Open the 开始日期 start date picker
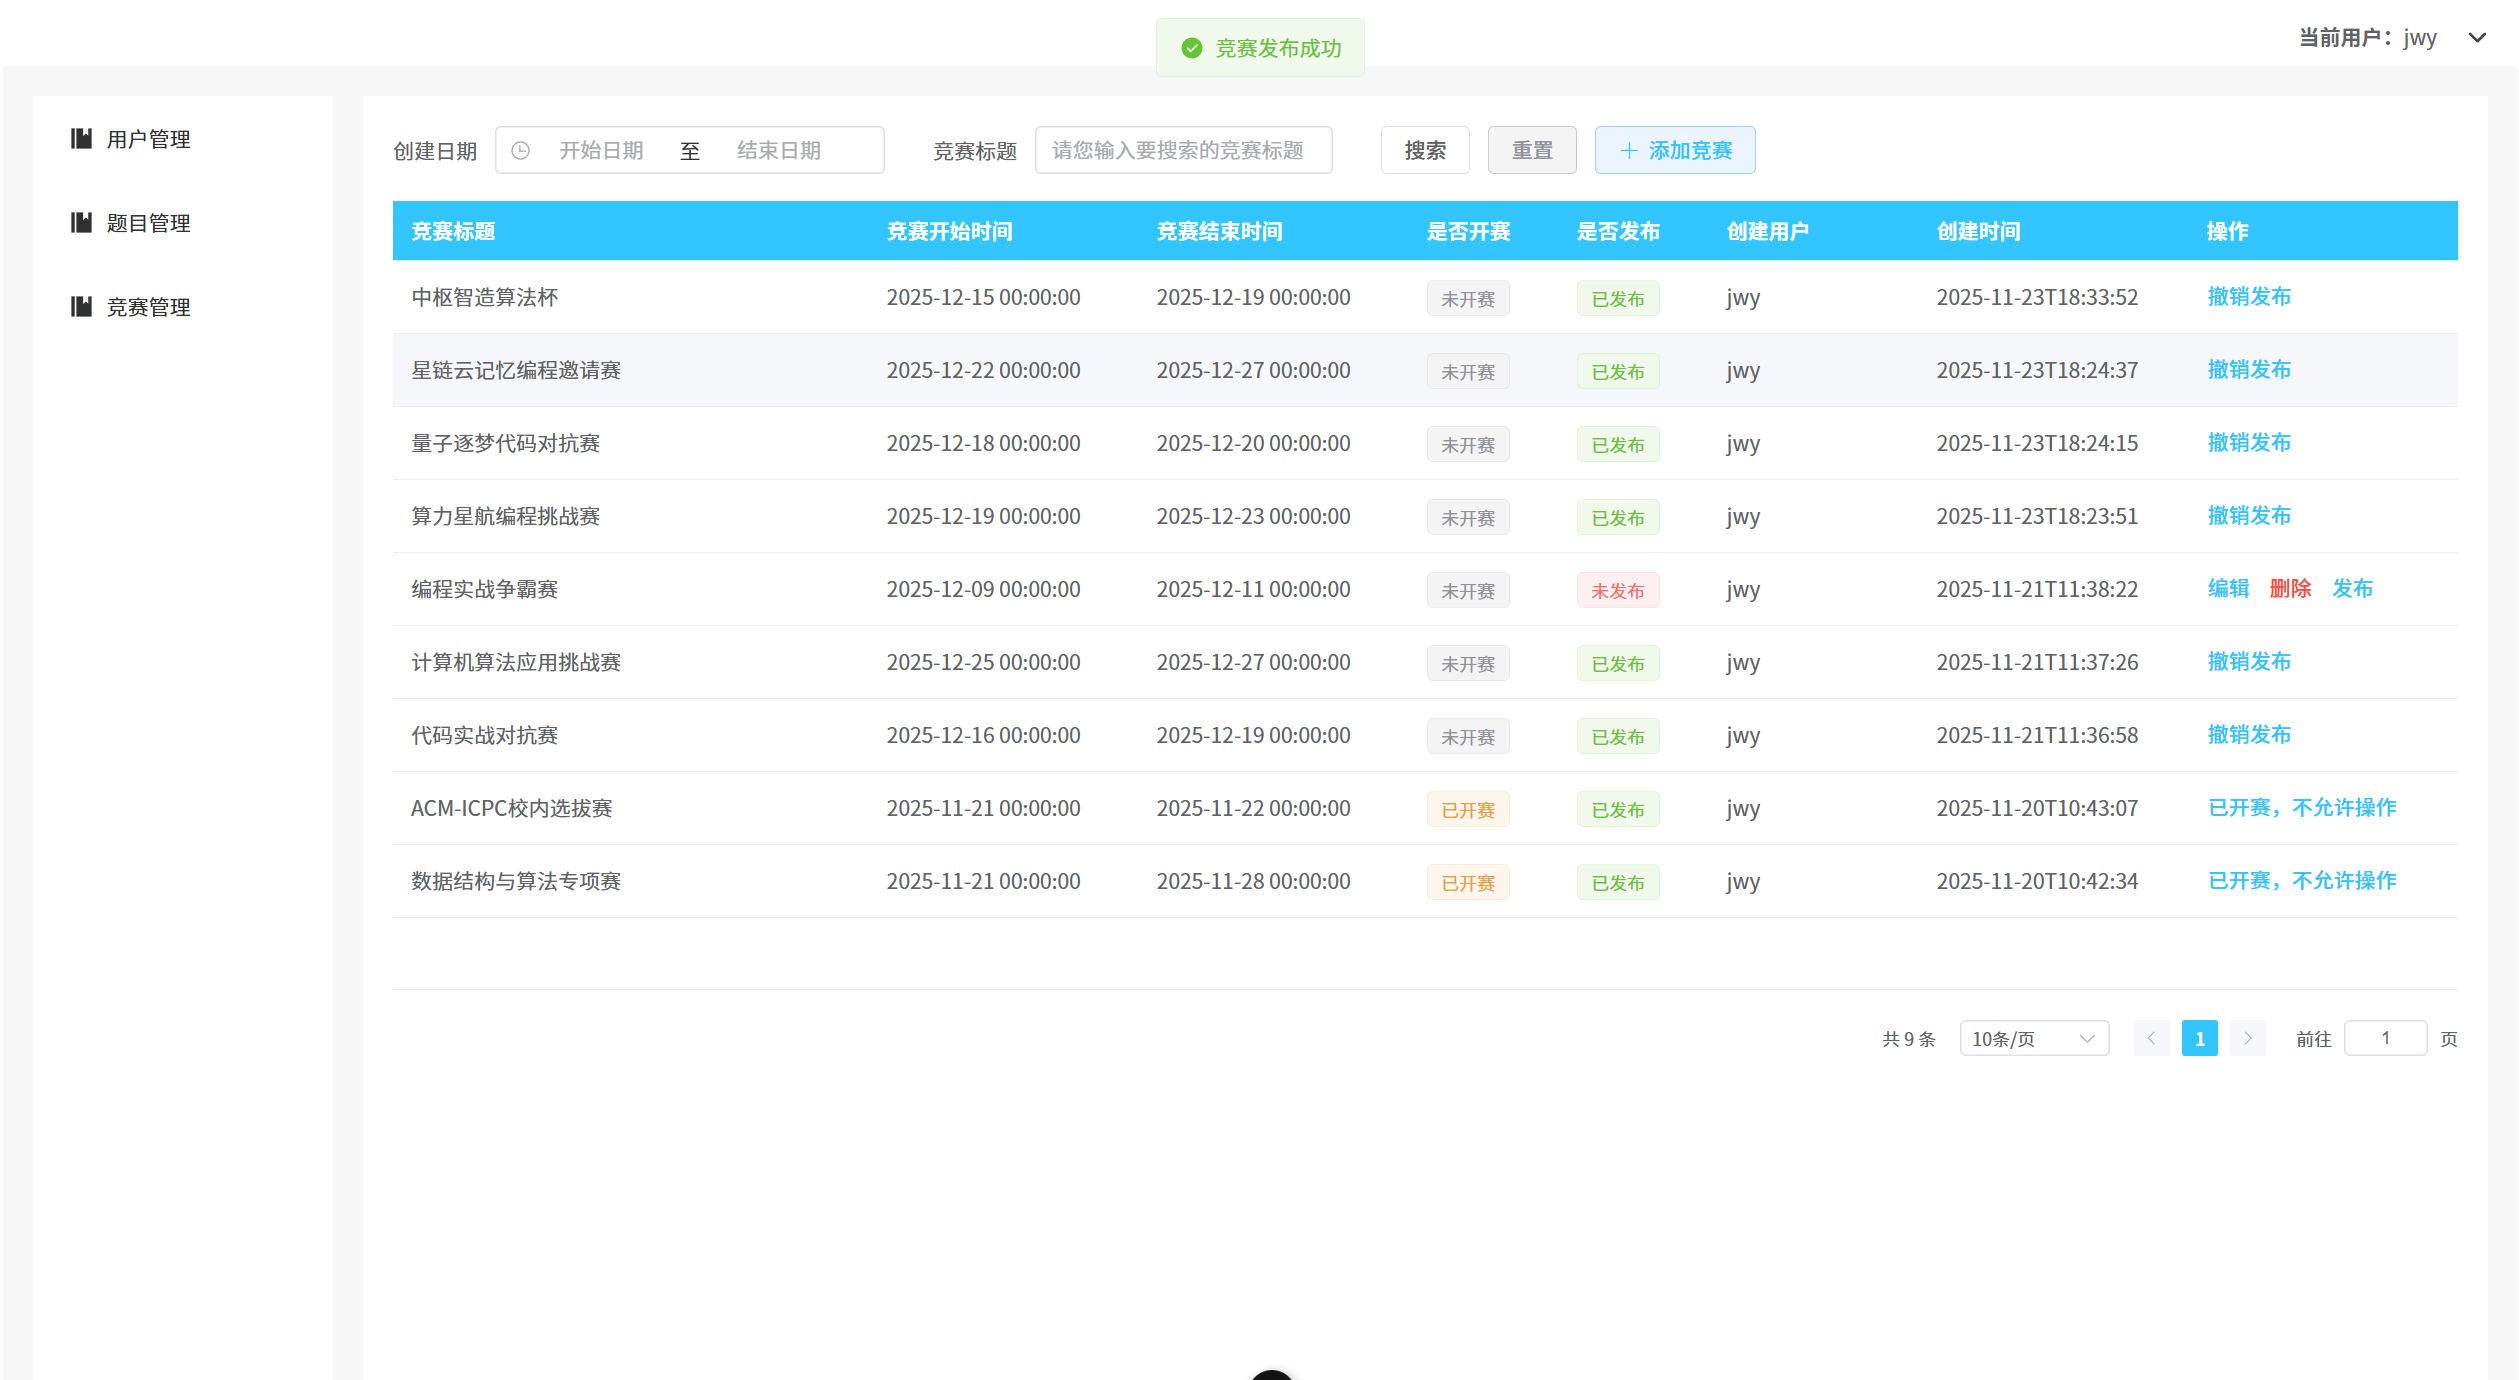Screen dimensions: 2519x1380 (x=601, y=151)
